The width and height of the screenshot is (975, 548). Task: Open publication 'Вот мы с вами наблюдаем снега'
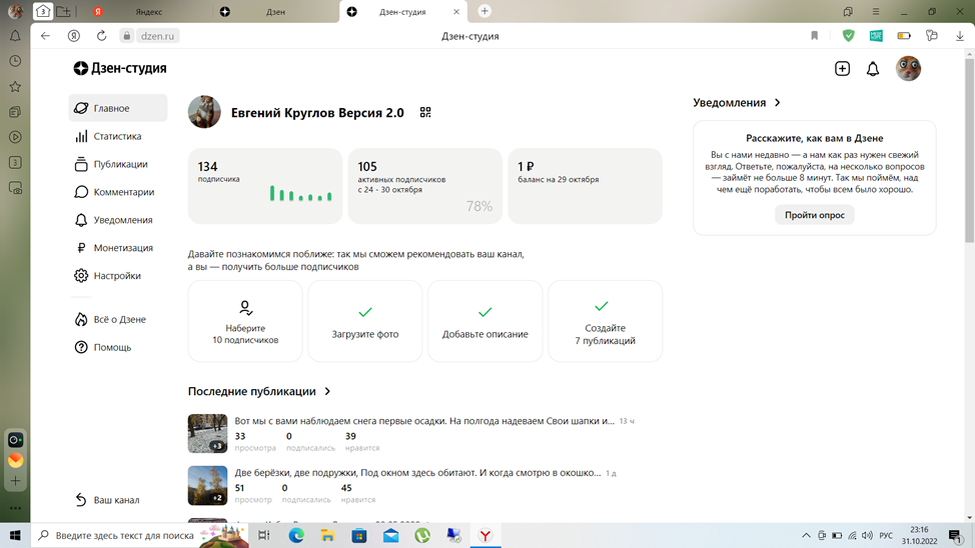tap(424, 421)
